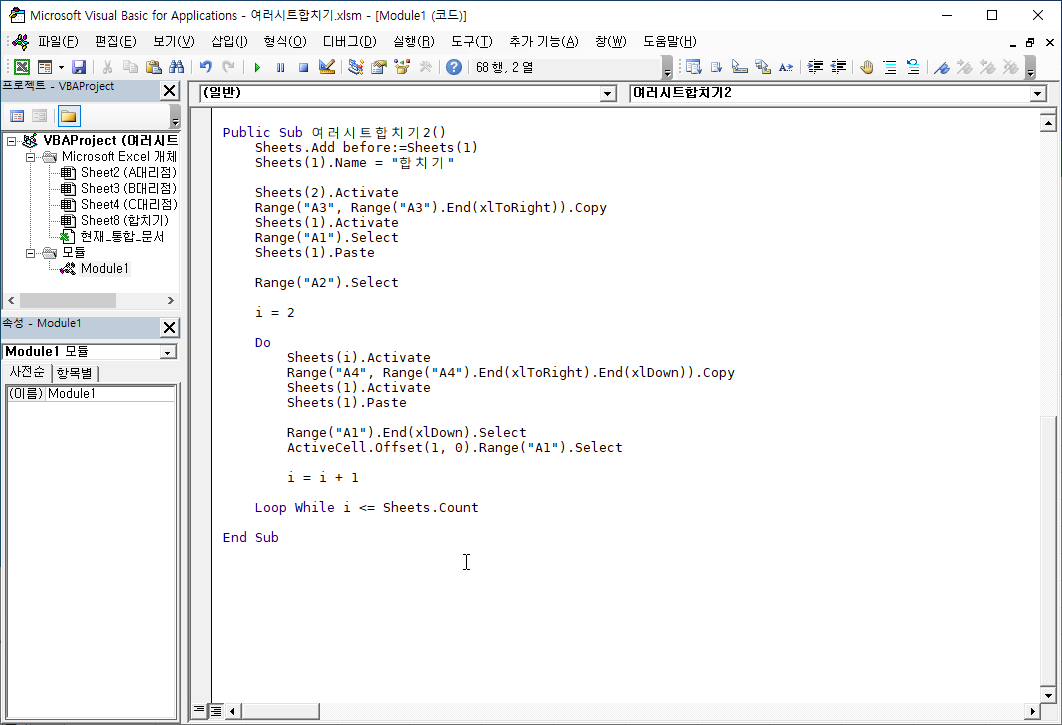Undo the last edit
Image resolution: width=1062 pixels, height=725 pixels.
click(205, 67)
